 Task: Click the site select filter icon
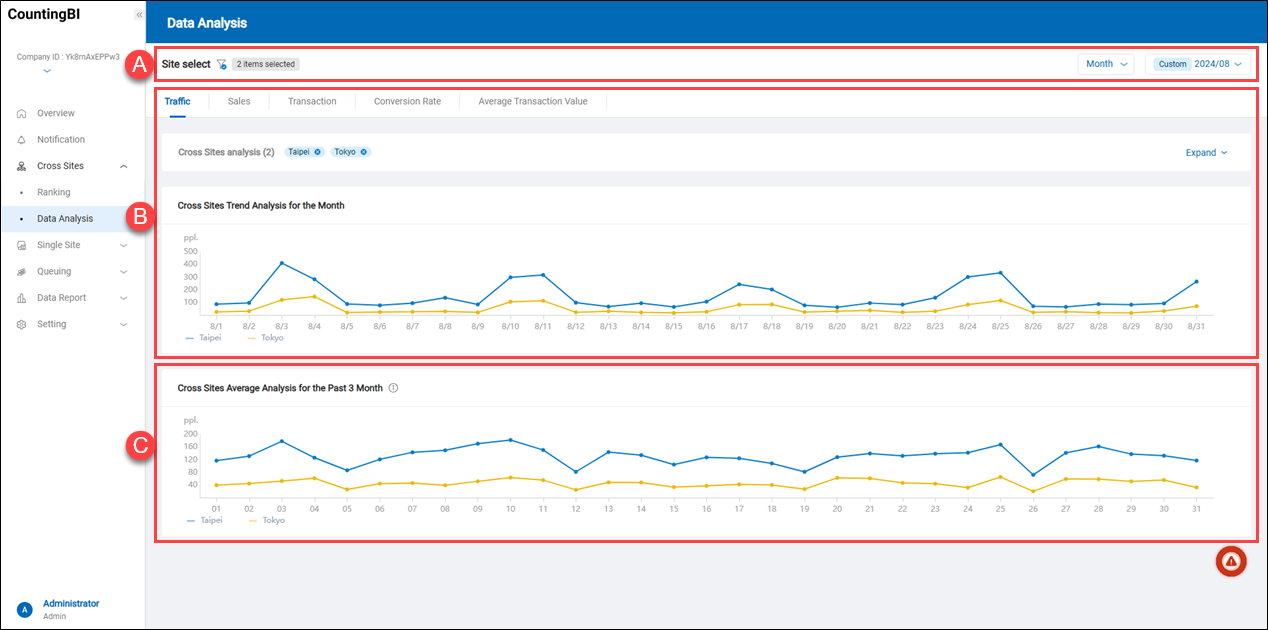(x=222, y=64)
